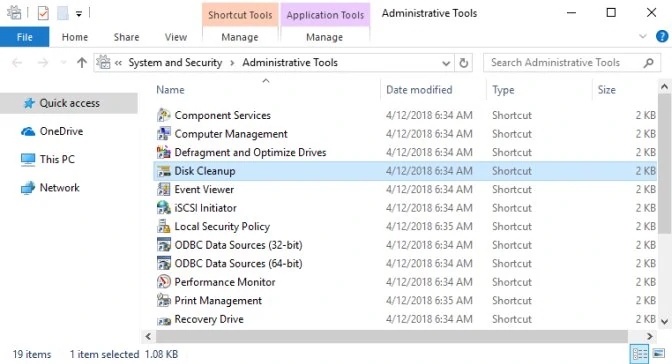Select the Print Management icon
672x364 pixels.
(164, 300)
